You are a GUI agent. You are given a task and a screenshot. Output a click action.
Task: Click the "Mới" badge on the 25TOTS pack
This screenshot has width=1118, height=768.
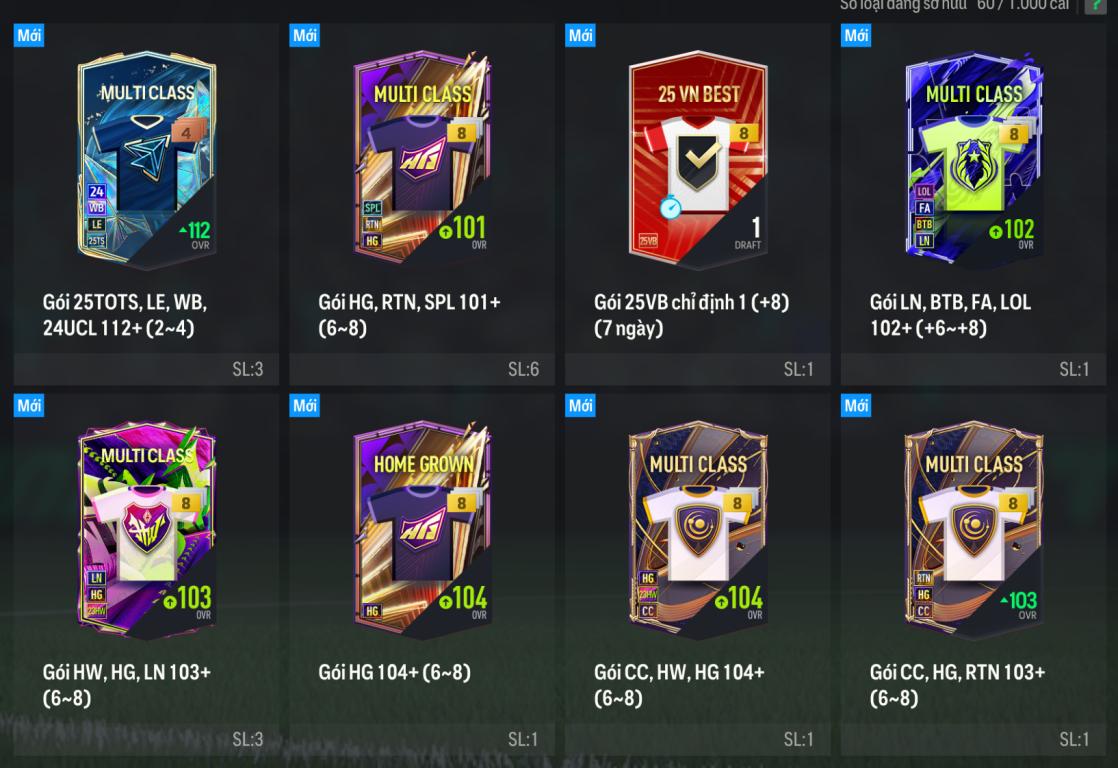tap(29, 35)
